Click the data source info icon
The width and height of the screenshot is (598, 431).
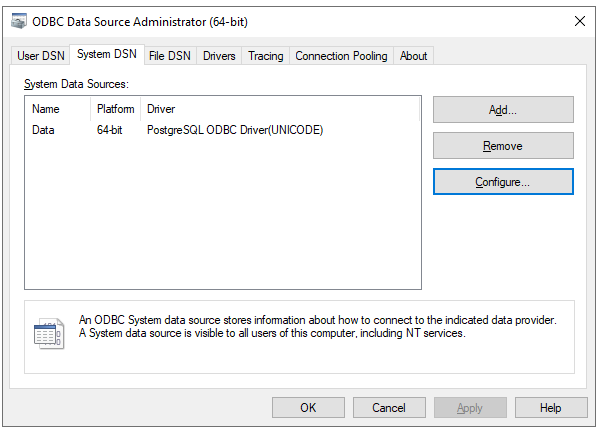coord(49,333)
